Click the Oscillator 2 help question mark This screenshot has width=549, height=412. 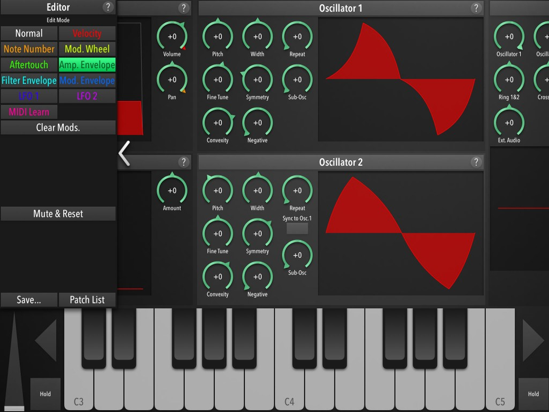tap(476, 162)
